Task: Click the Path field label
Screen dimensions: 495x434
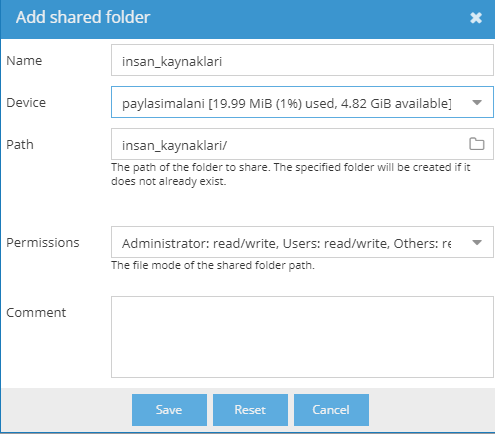Action: click(x=20, y=145)
